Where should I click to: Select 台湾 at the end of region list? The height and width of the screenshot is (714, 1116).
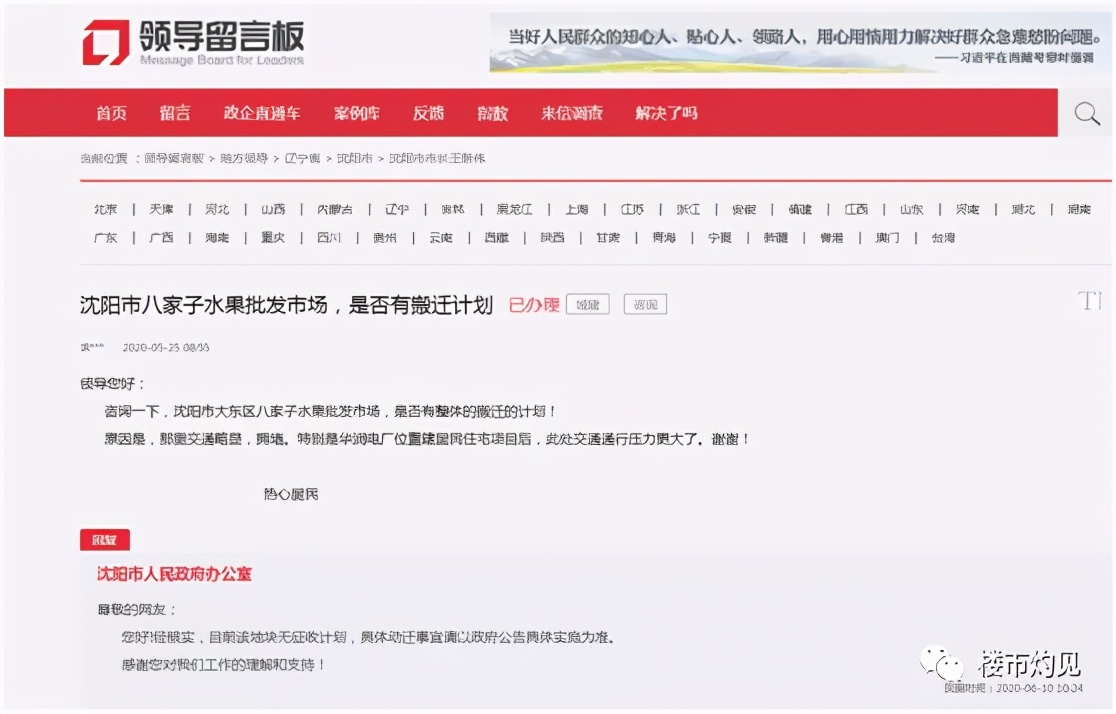[941, 238]
